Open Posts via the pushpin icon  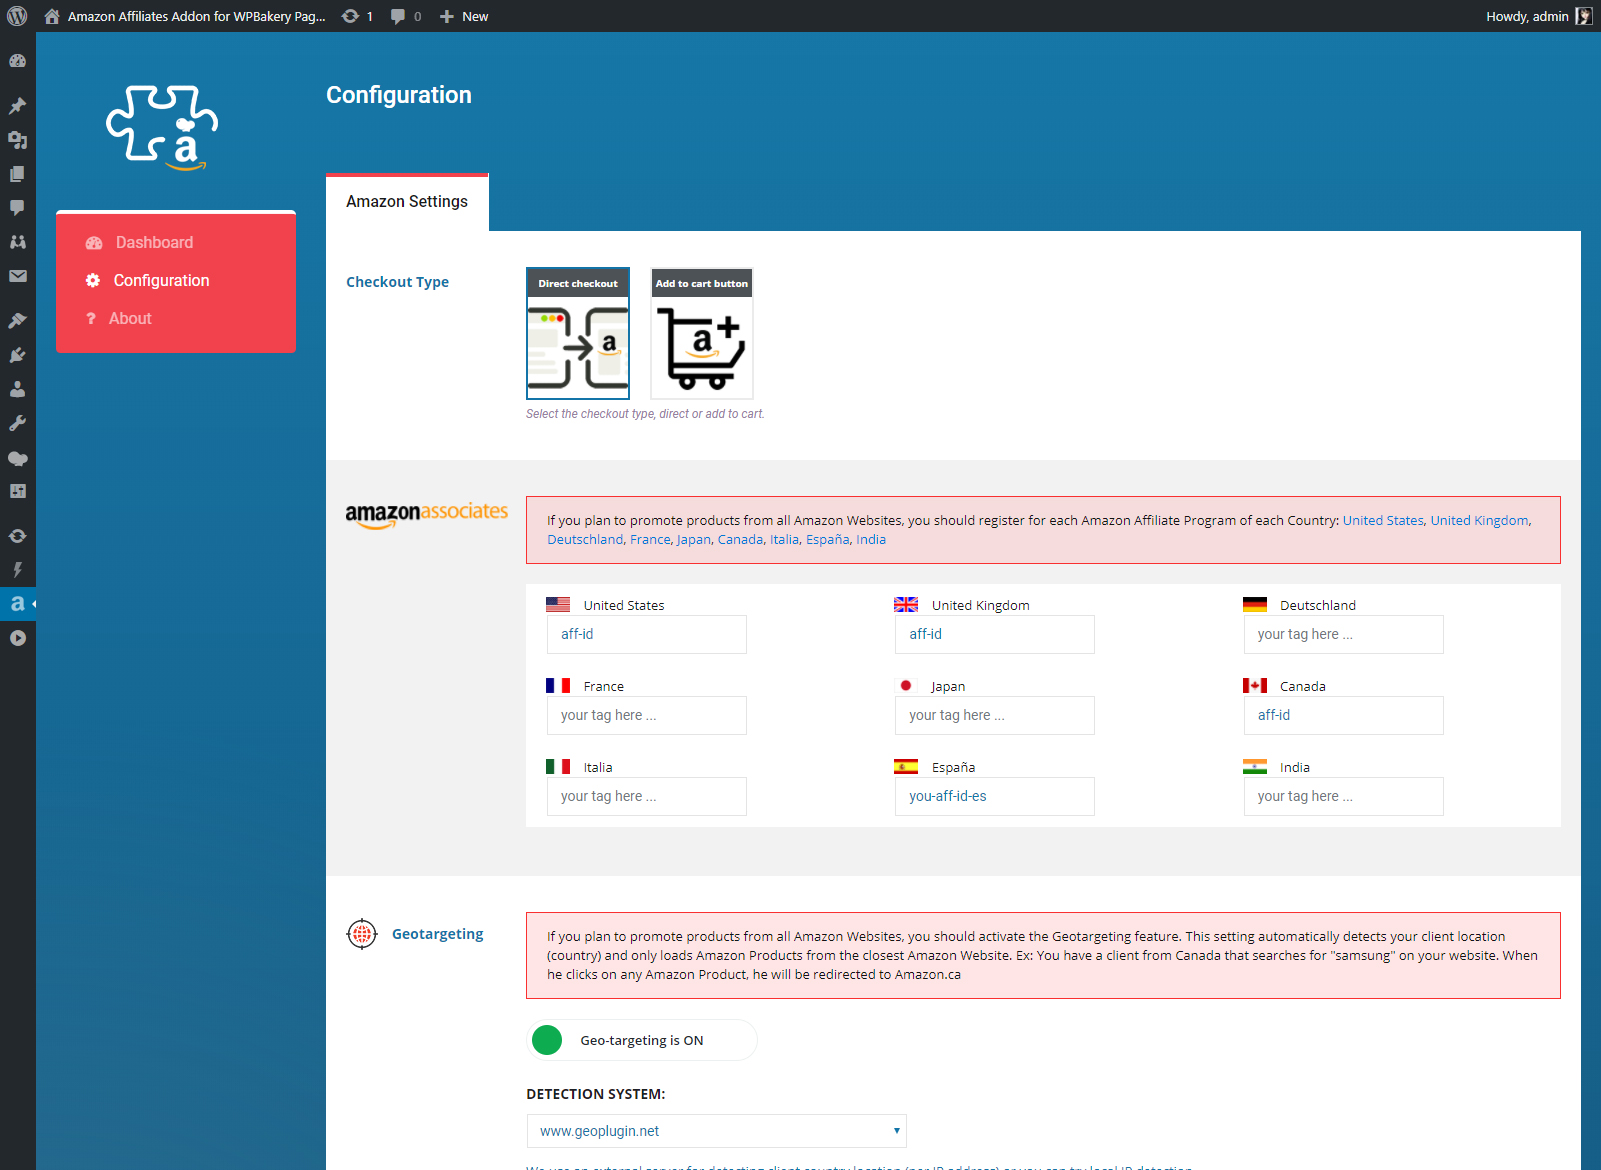(x=17, y=106)
